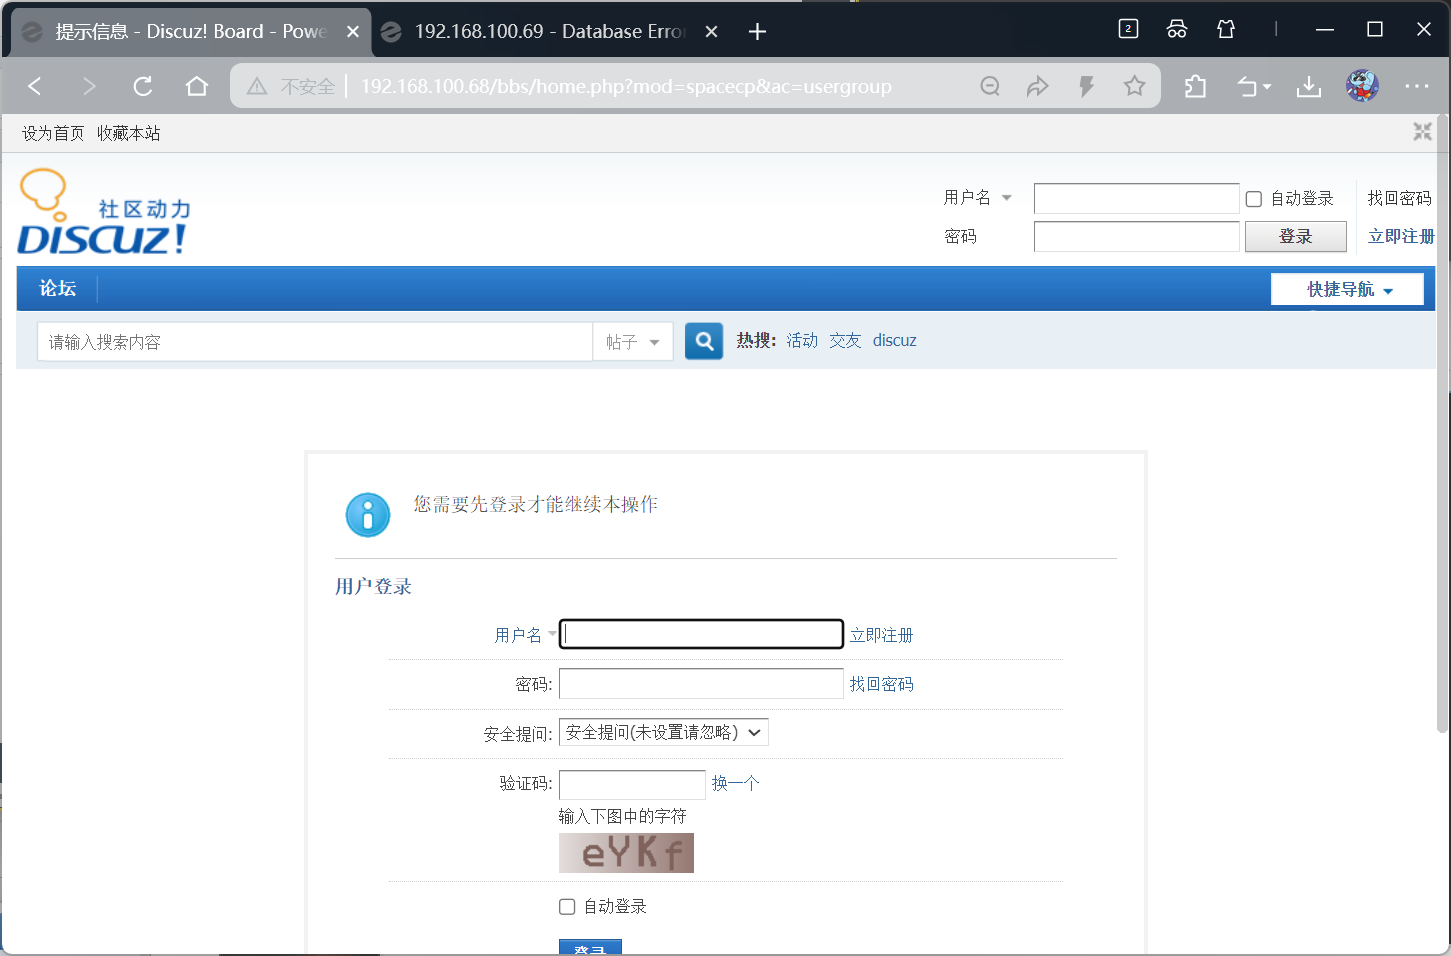Click the downloads icon in the browser toolbar
Viewport: 1451px width, 956px height.
(1309, 86)
